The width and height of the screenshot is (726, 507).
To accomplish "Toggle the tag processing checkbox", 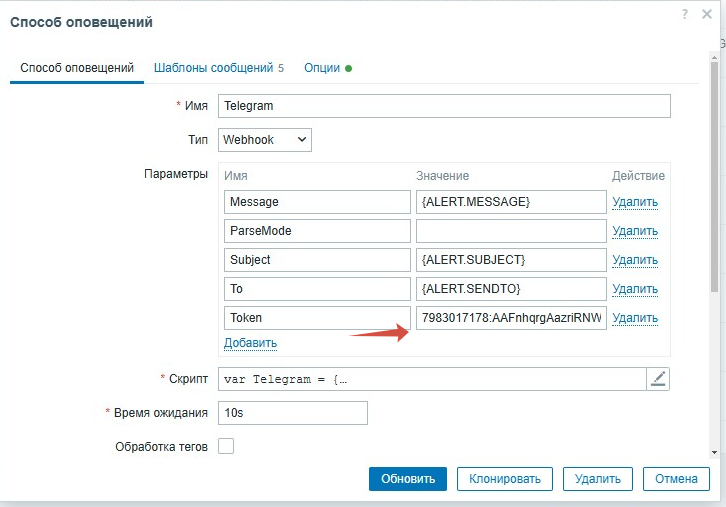I will pyautogui.click(x=226, y=446).
